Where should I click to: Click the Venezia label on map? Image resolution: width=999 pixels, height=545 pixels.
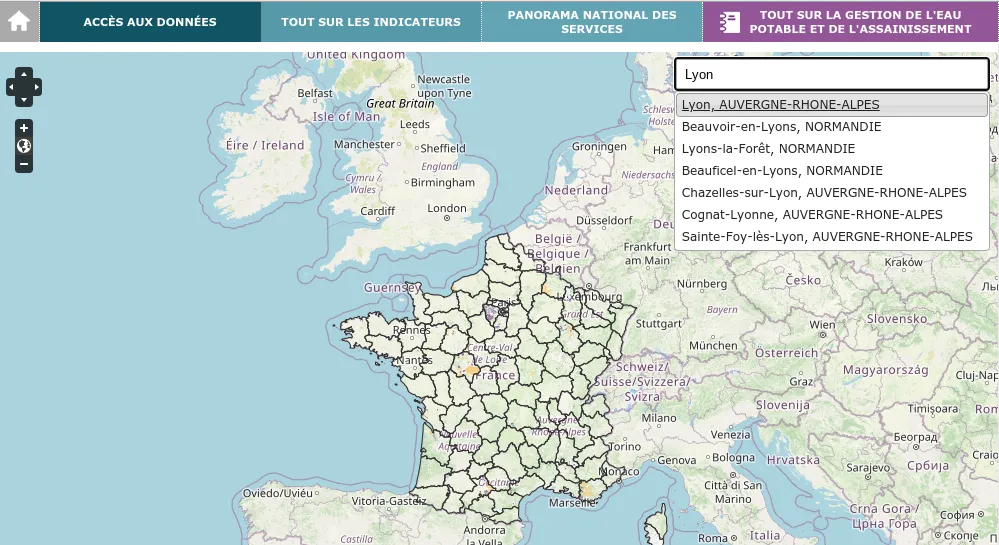(x=731, y=435)
